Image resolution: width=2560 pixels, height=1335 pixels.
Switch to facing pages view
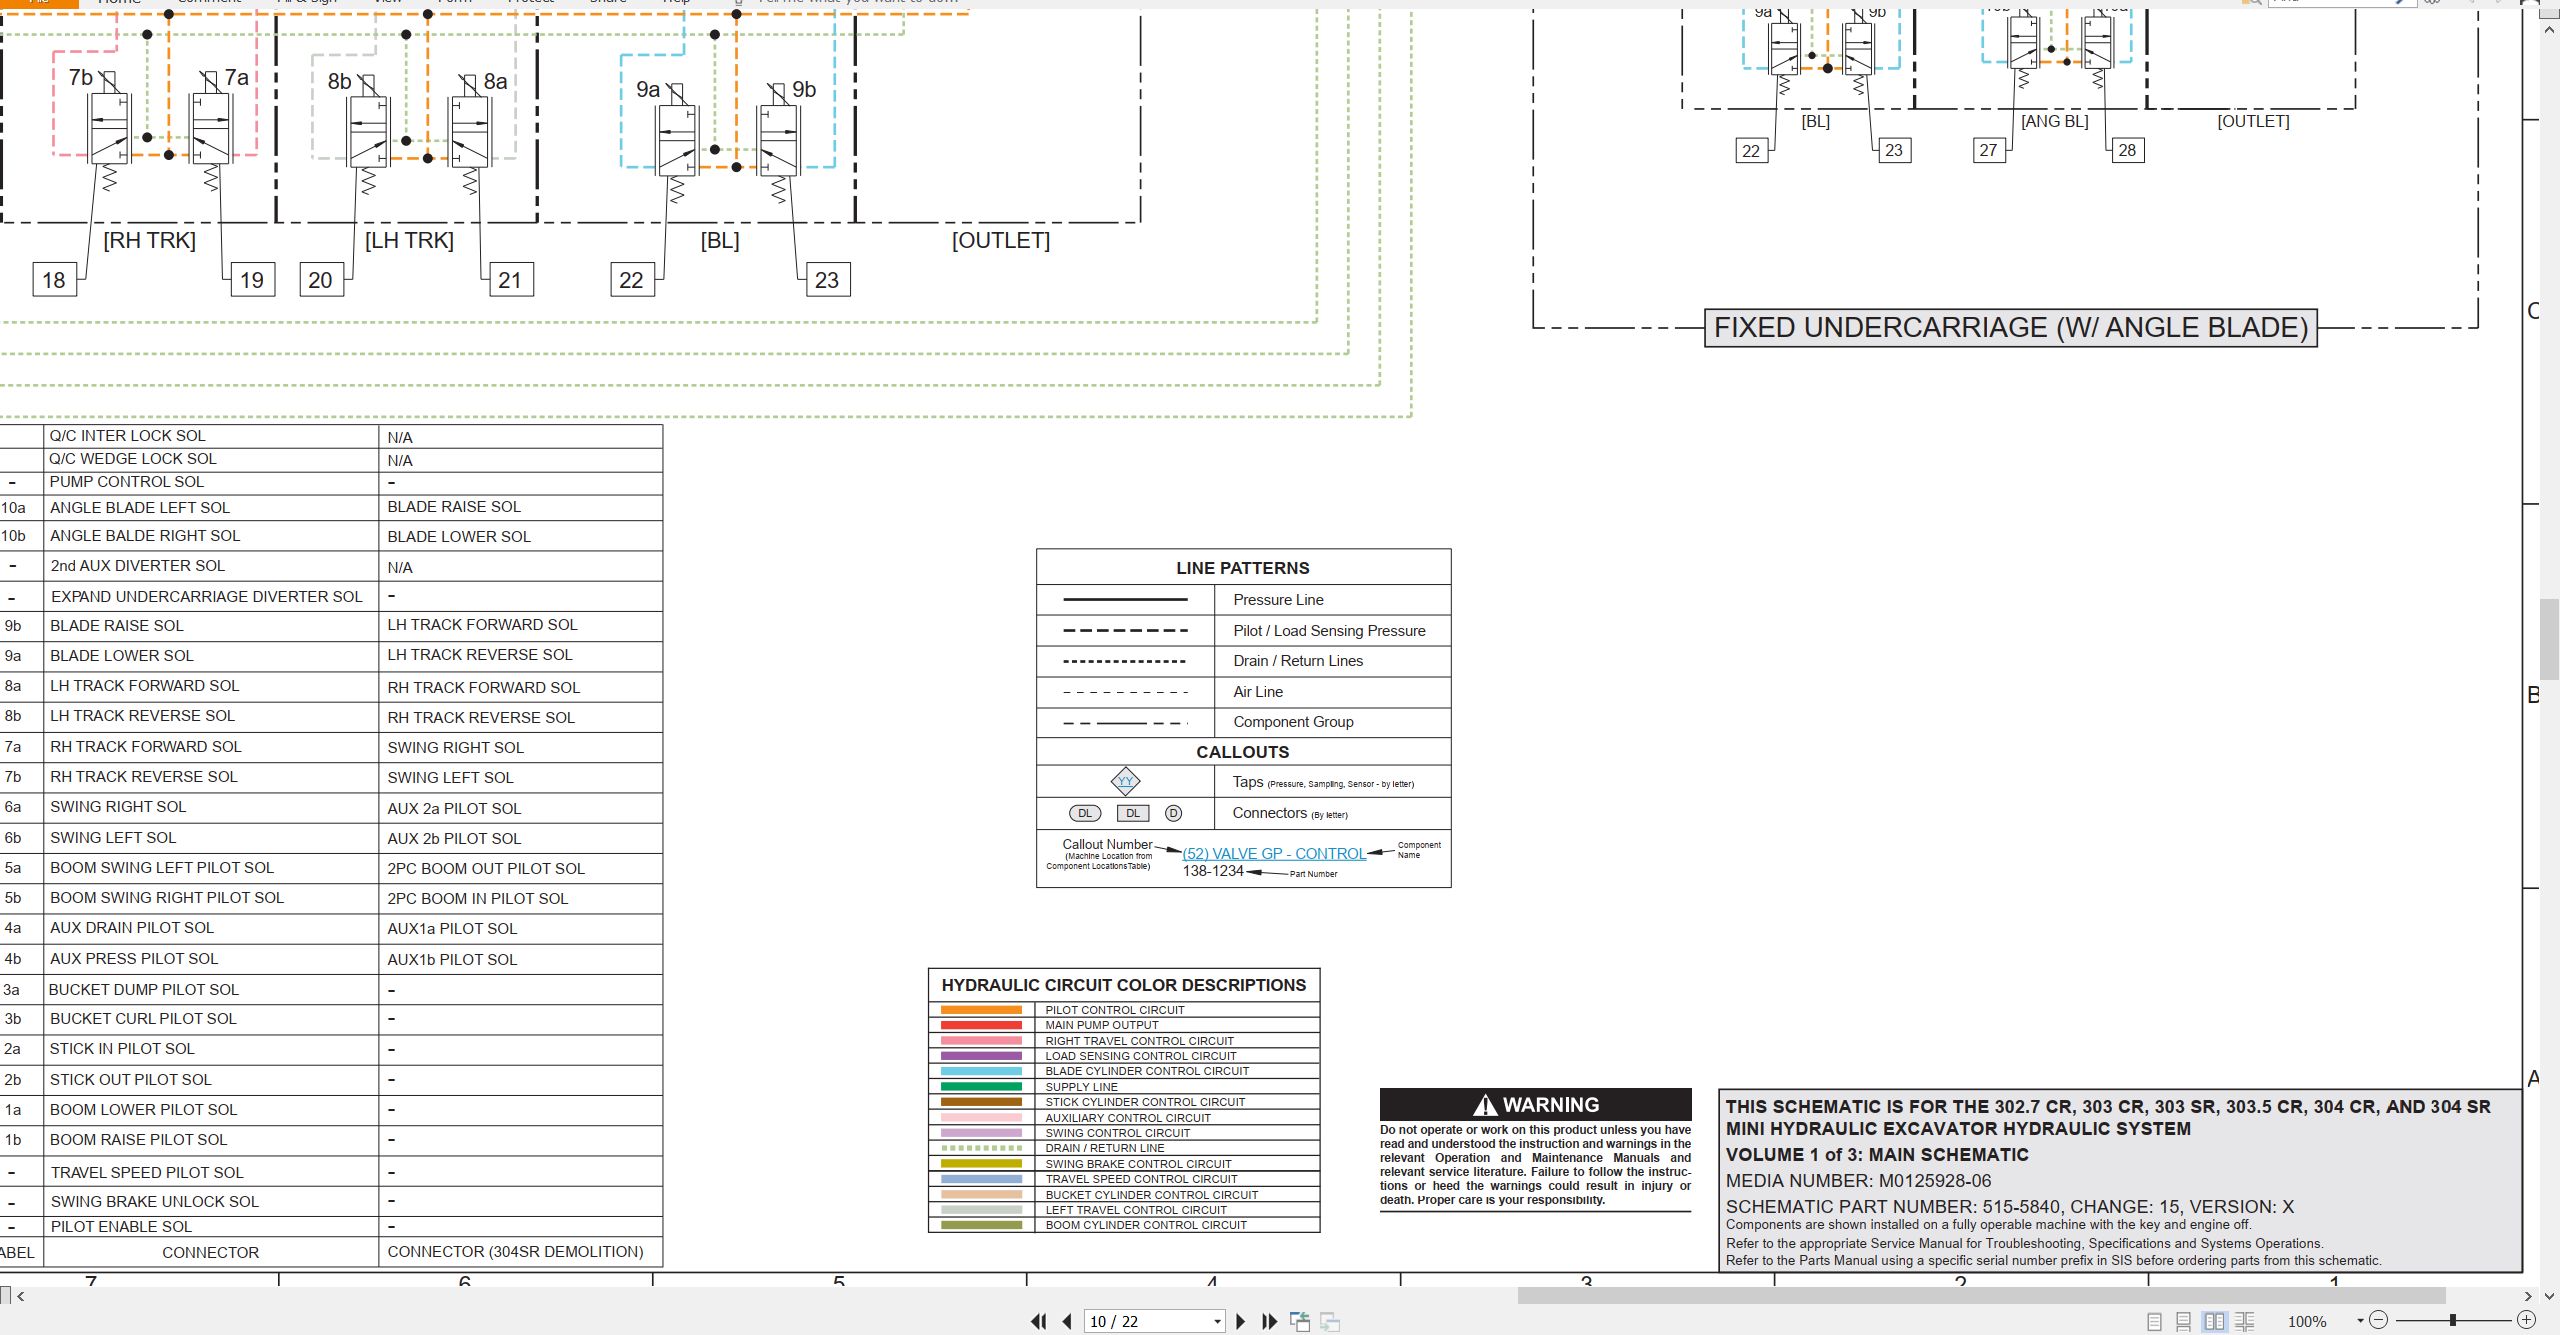(x=2214, y=1321)
